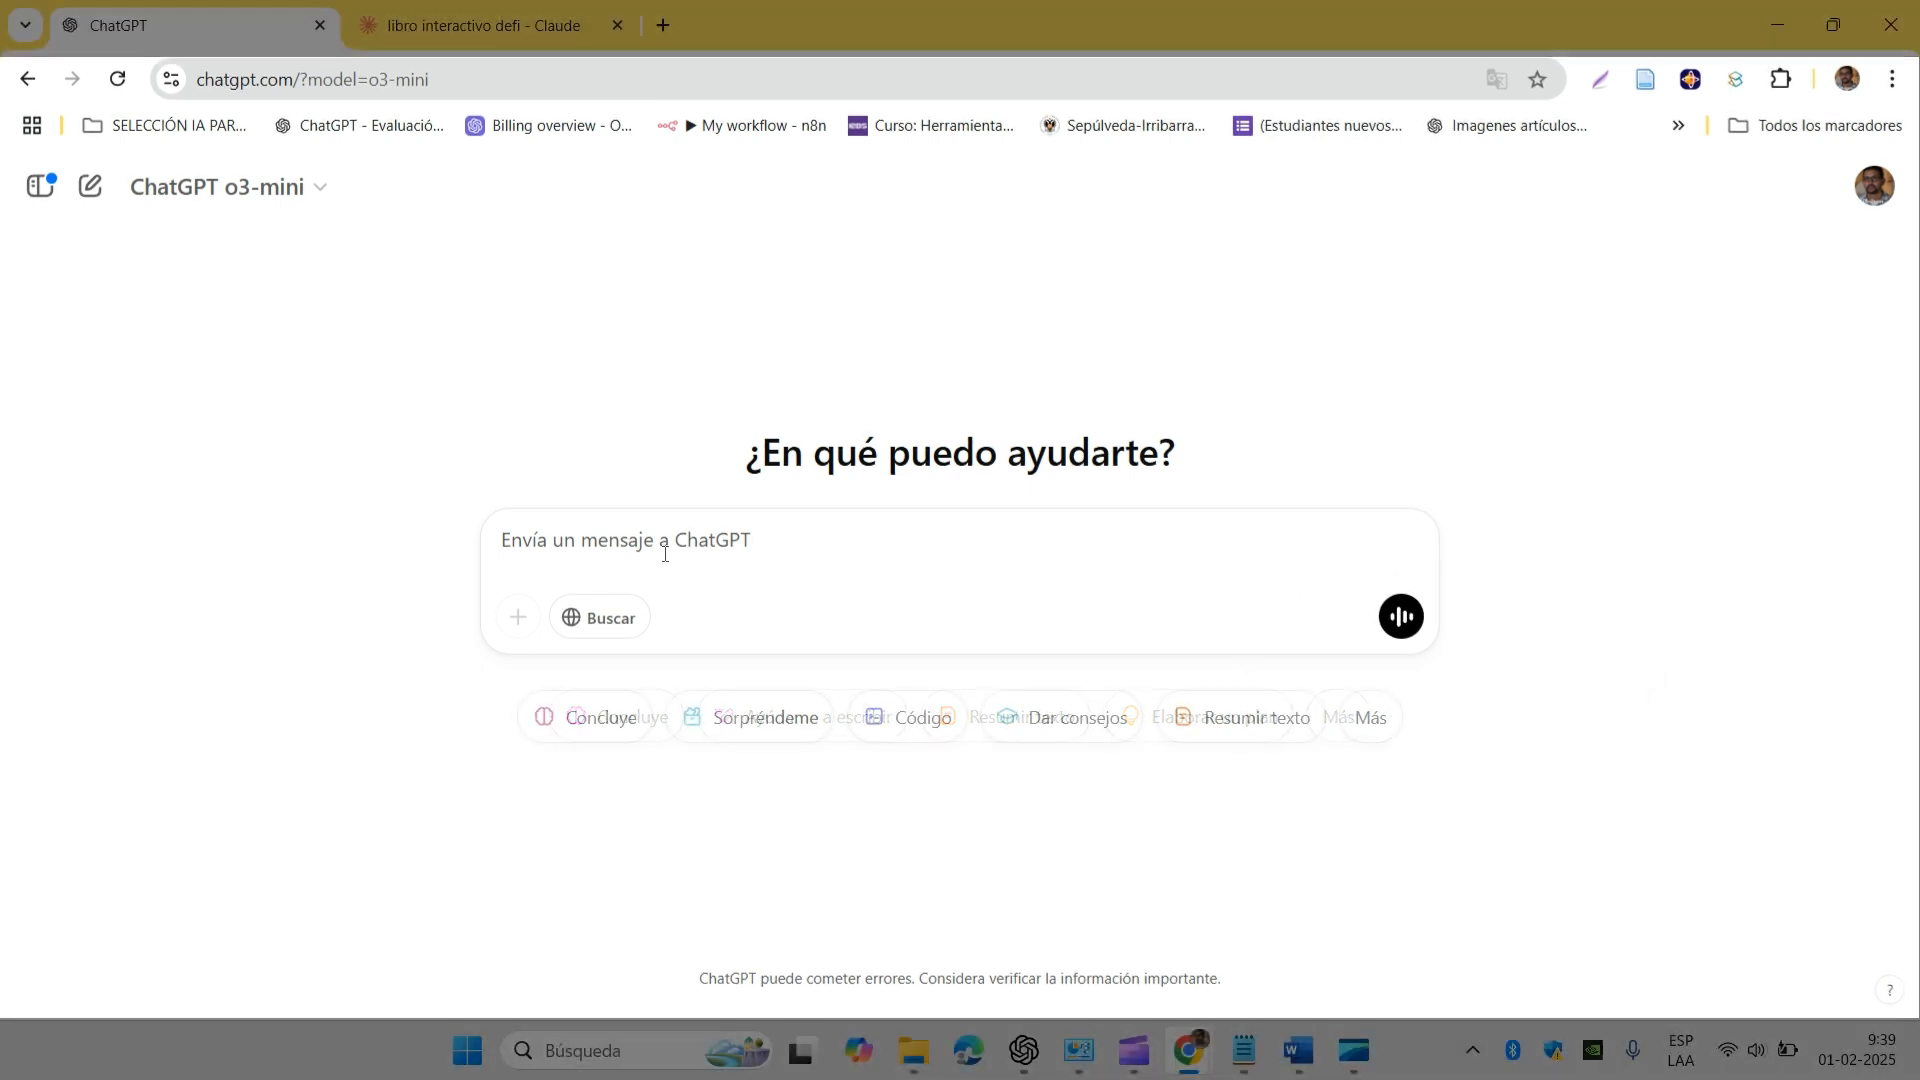The width and height of the screenshot is (1920, 1080).
Task: Open the user profile avatar in ChatGPT
Action: (1874, 186)
